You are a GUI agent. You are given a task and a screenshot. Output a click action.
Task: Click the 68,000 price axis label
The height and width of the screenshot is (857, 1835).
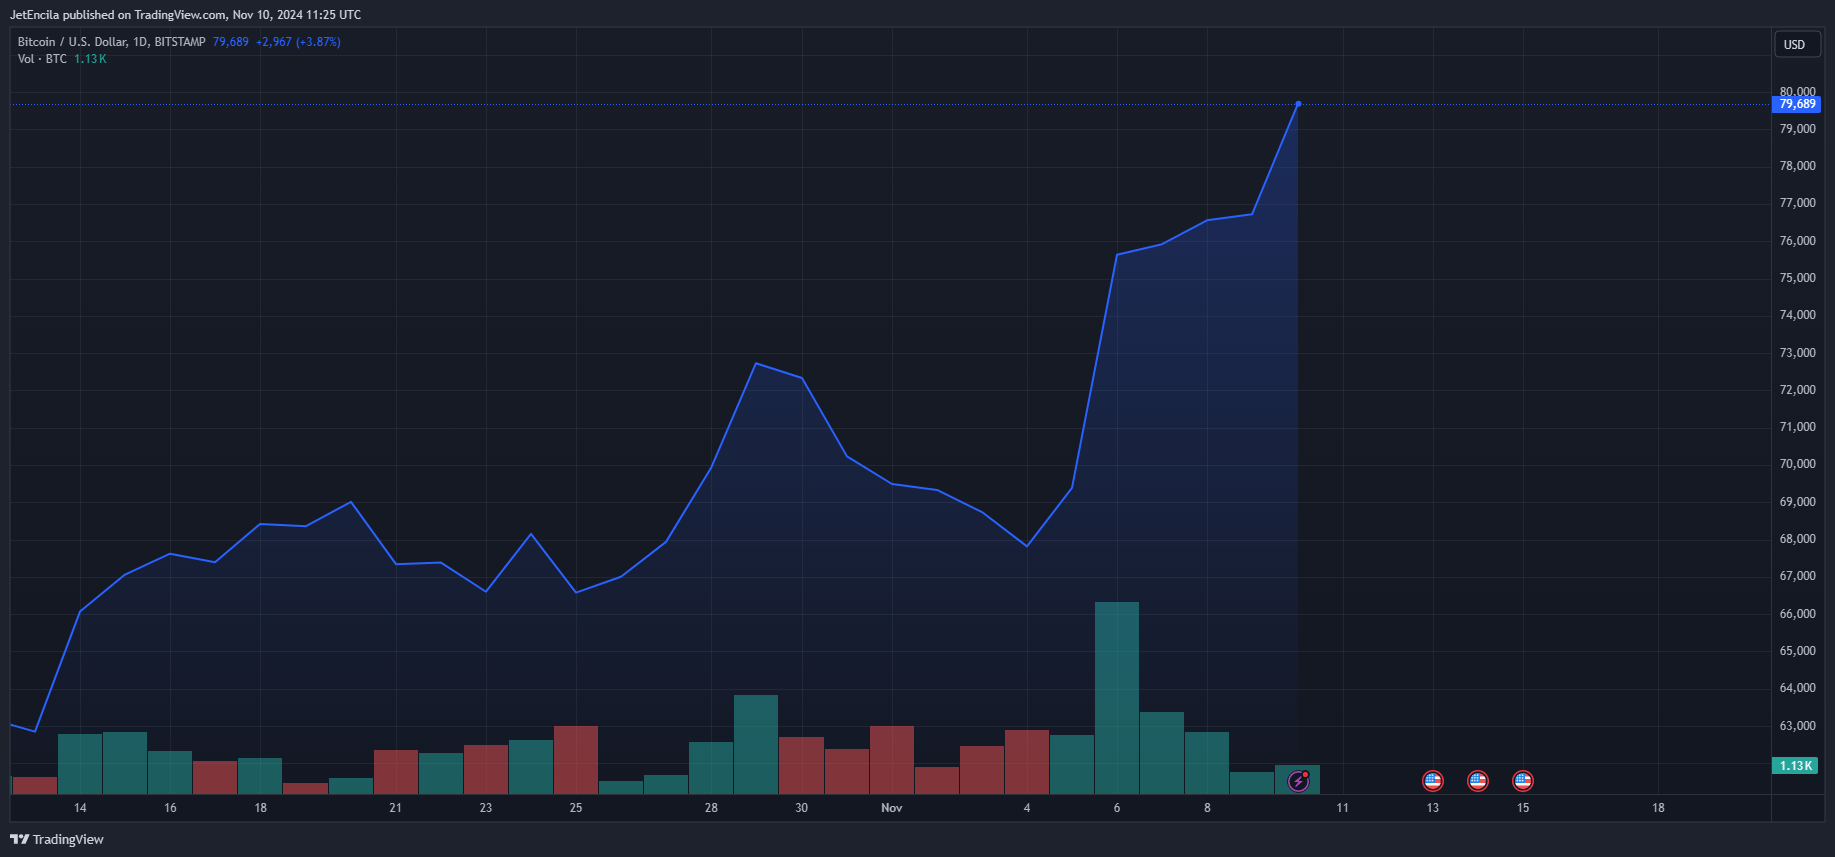[1798, 539]
